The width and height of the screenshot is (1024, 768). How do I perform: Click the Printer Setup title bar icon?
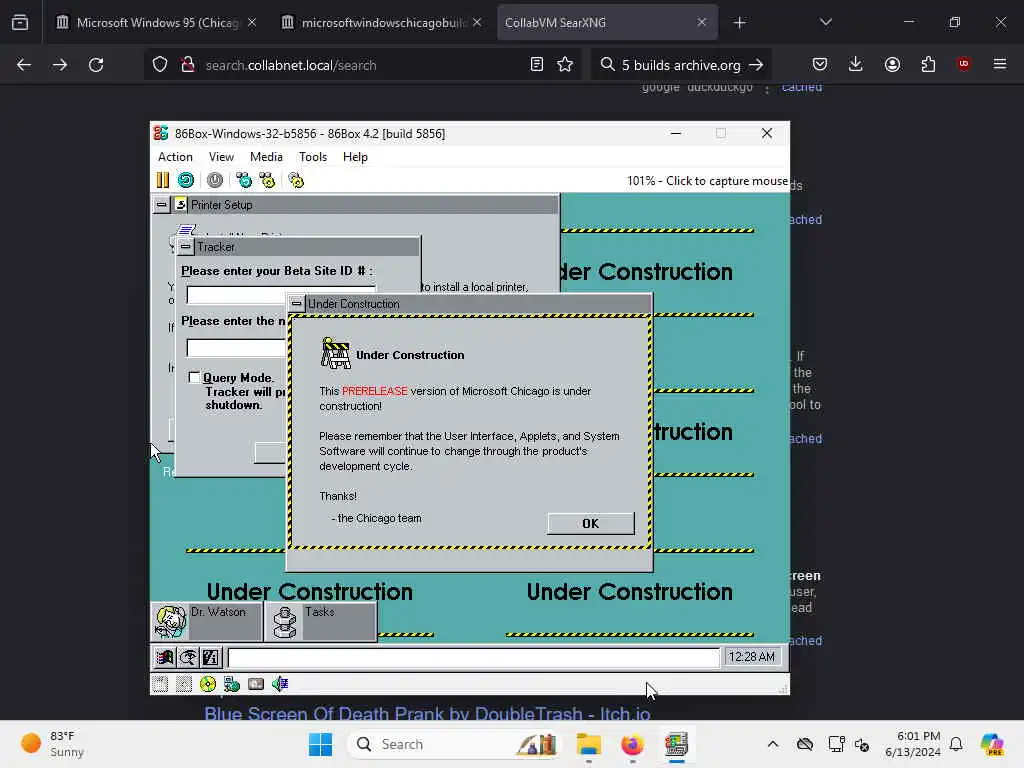pos(180,204)
